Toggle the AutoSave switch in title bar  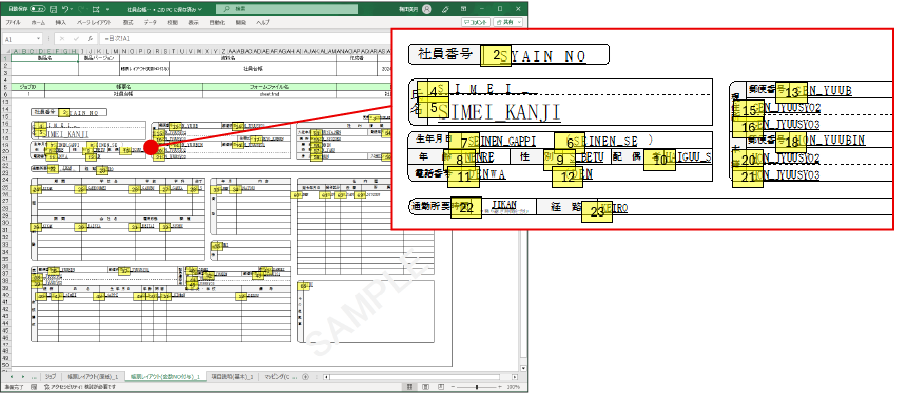37,9
